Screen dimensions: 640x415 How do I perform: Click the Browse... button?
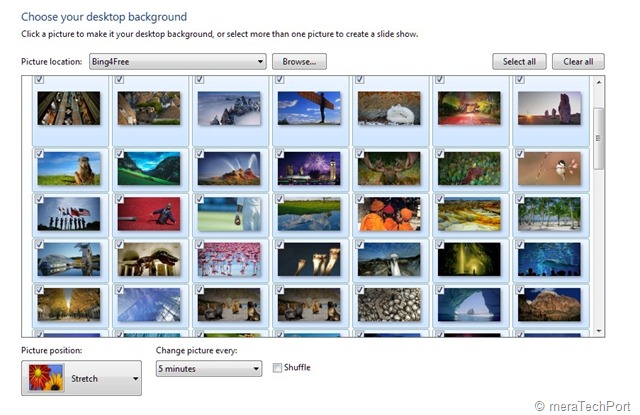(299, 62)
